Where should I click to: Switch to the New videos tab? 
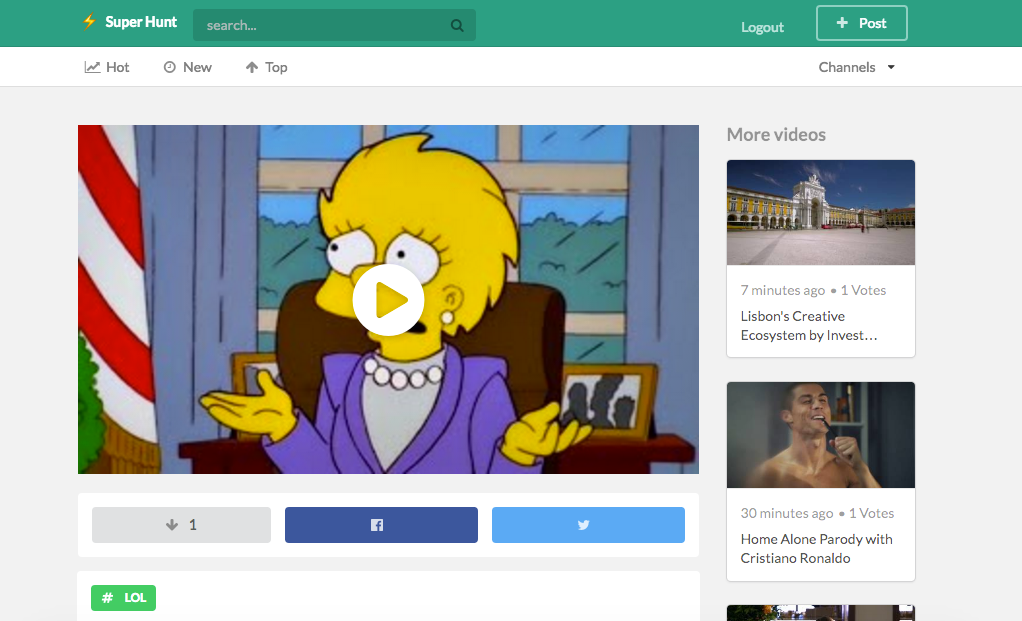pyautogui.click(x=187, y=67)
